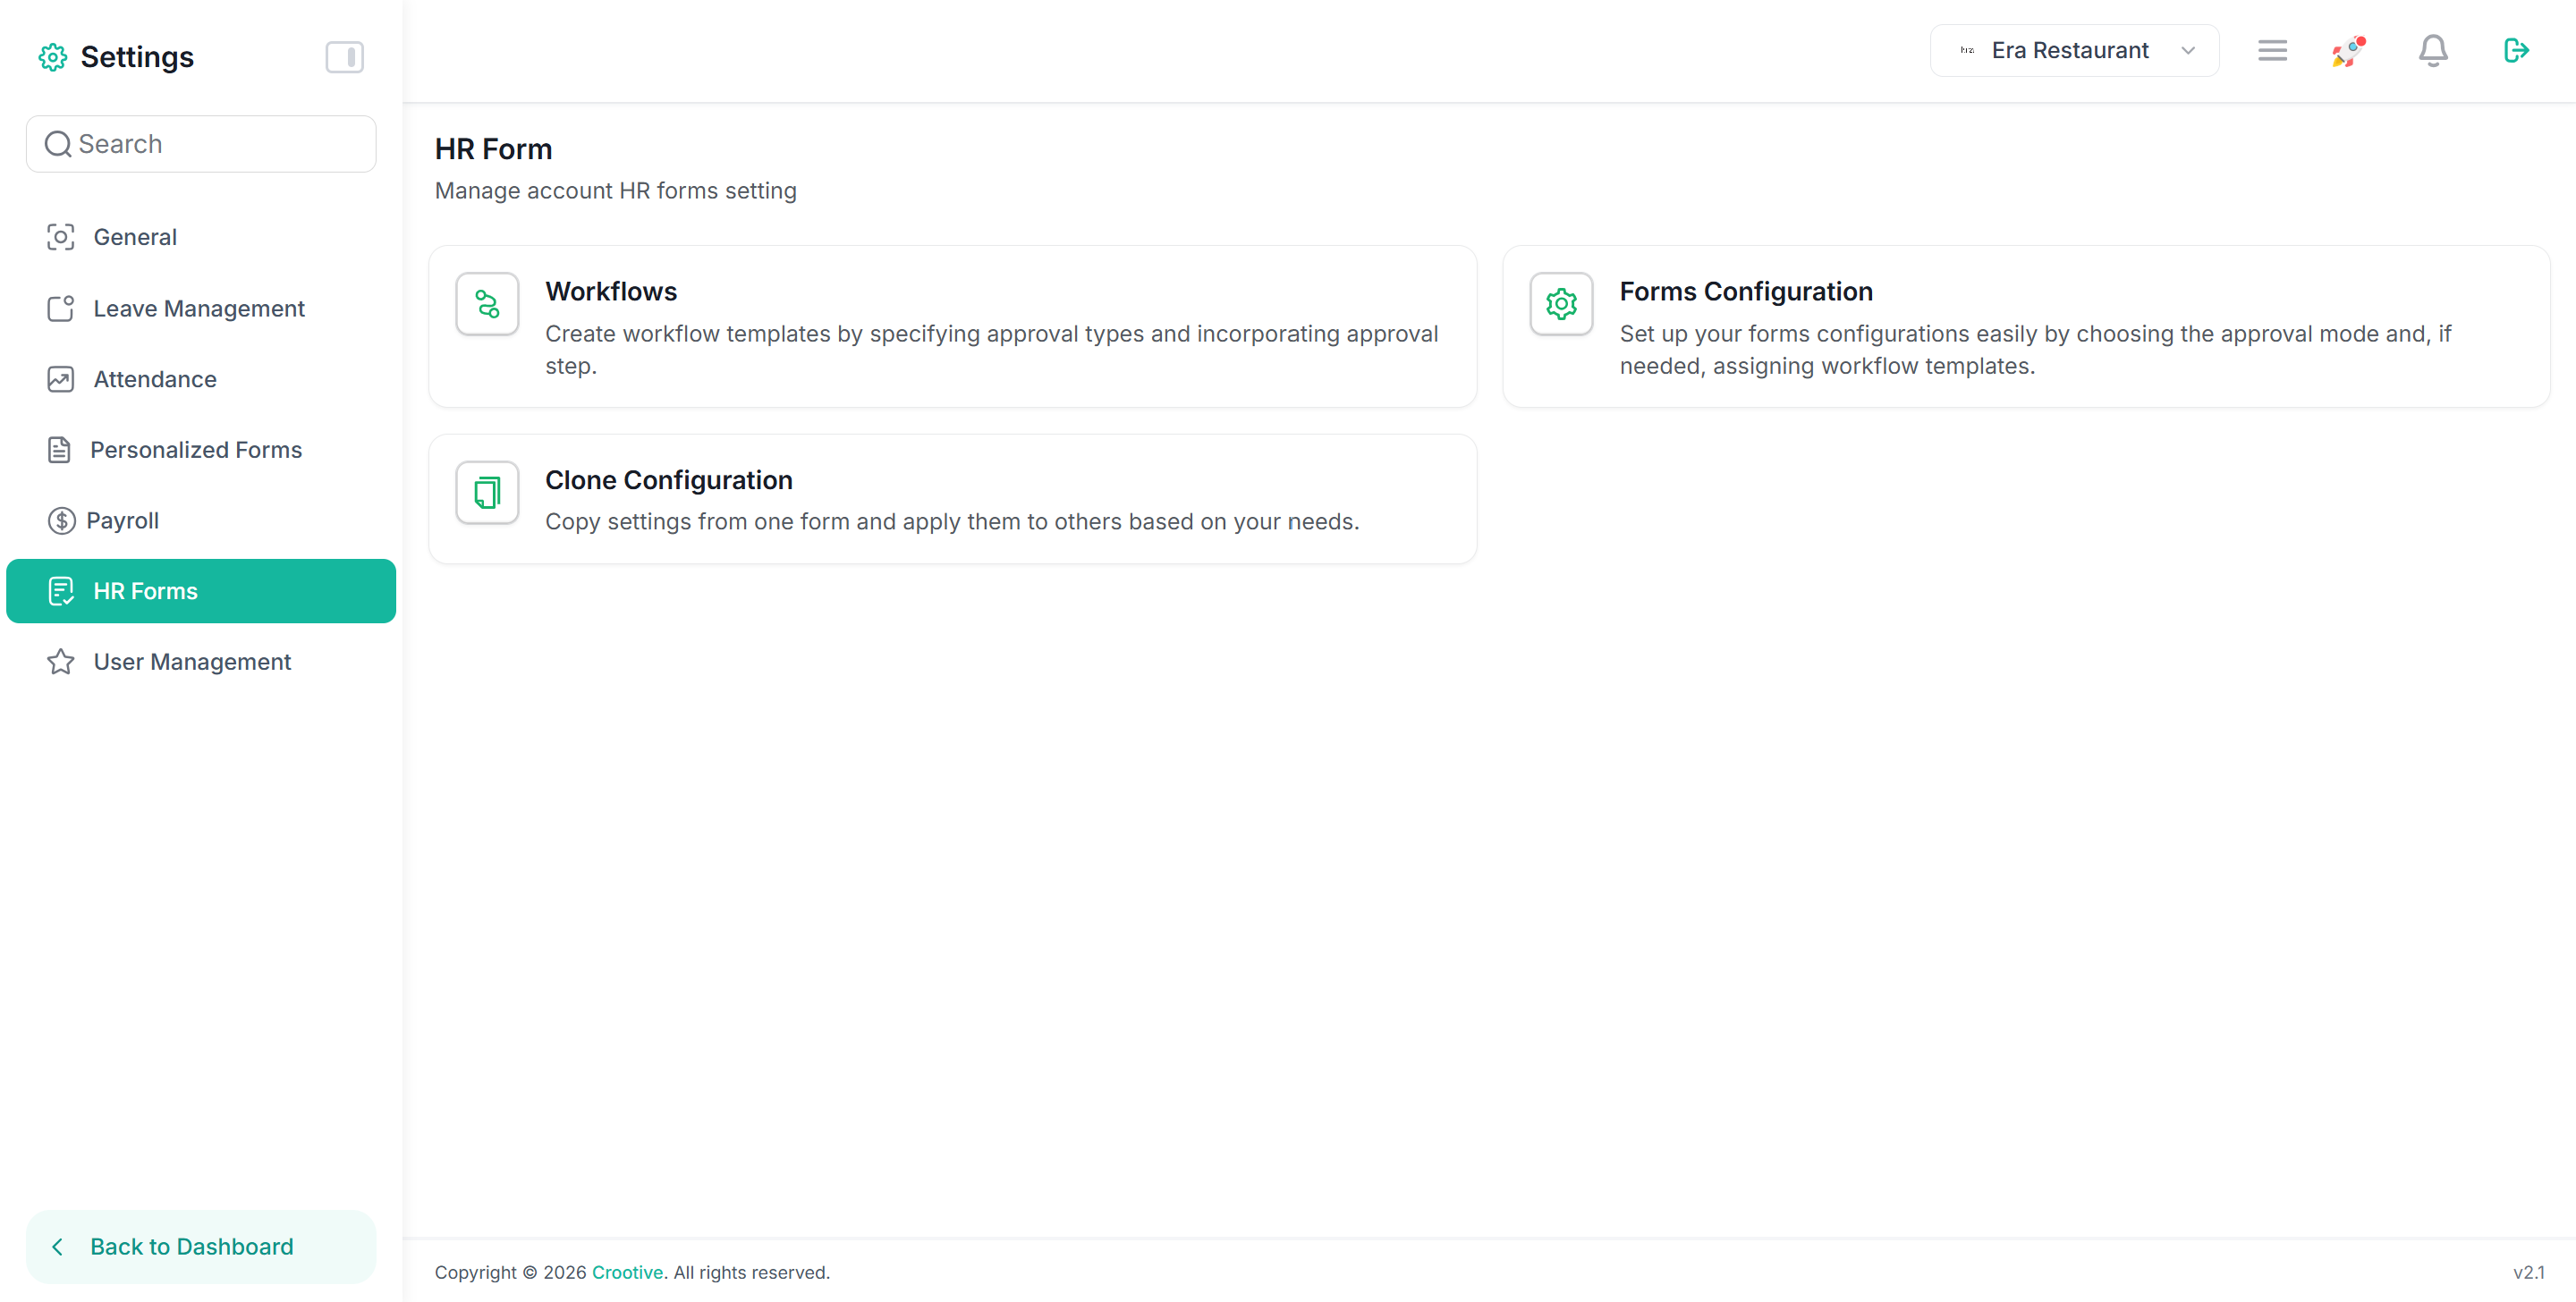
Task: Follow the Crootive link in footer
Action: (627, 1272)
